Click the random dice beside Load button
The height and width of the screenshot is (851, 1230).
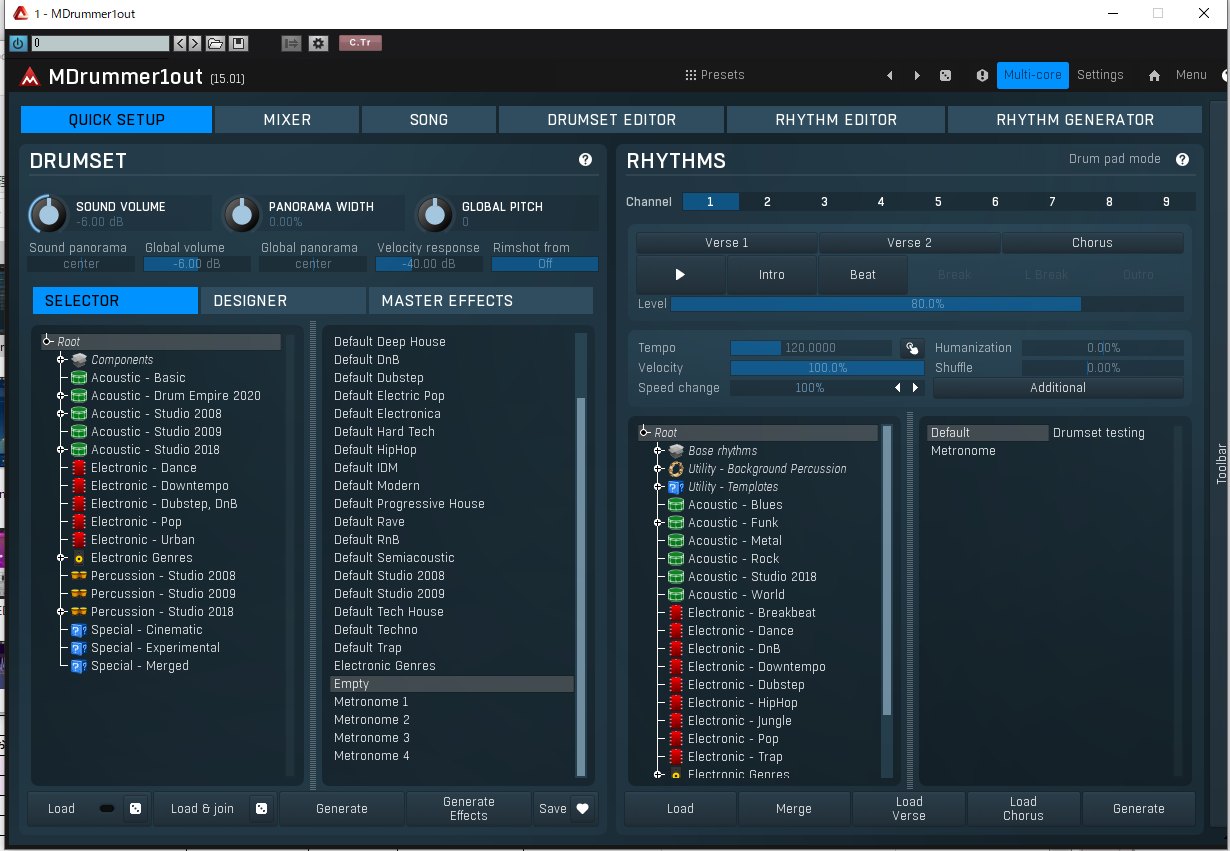pos(137,809)
